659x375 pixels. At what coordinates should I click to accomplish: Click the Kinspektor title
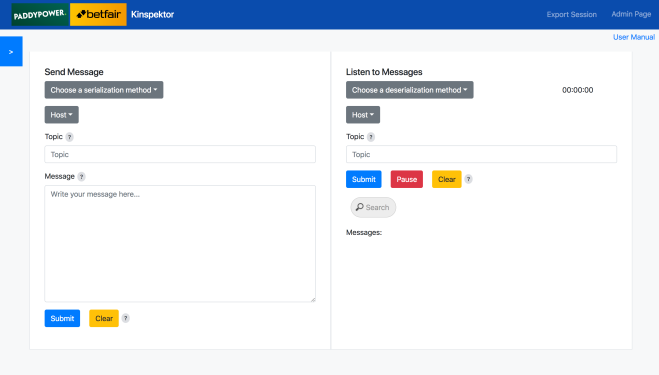pos(153,14)
